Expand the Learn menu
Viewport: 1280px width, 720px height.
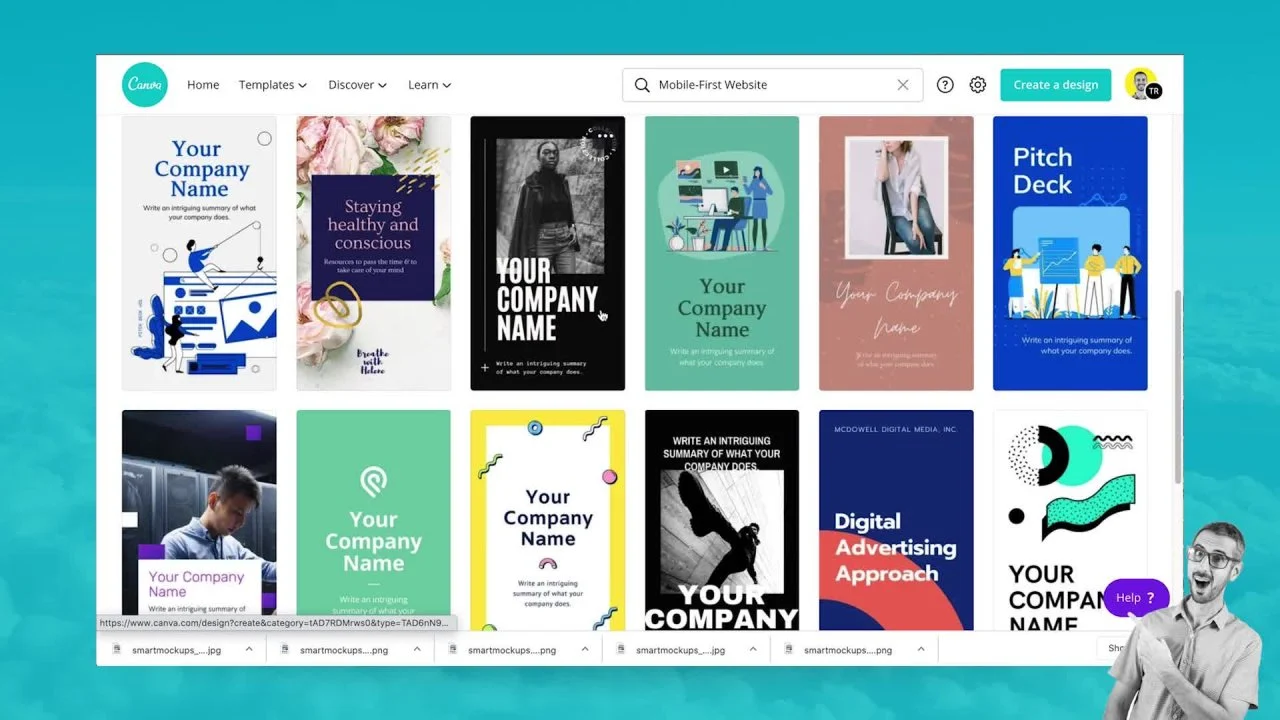430,85
